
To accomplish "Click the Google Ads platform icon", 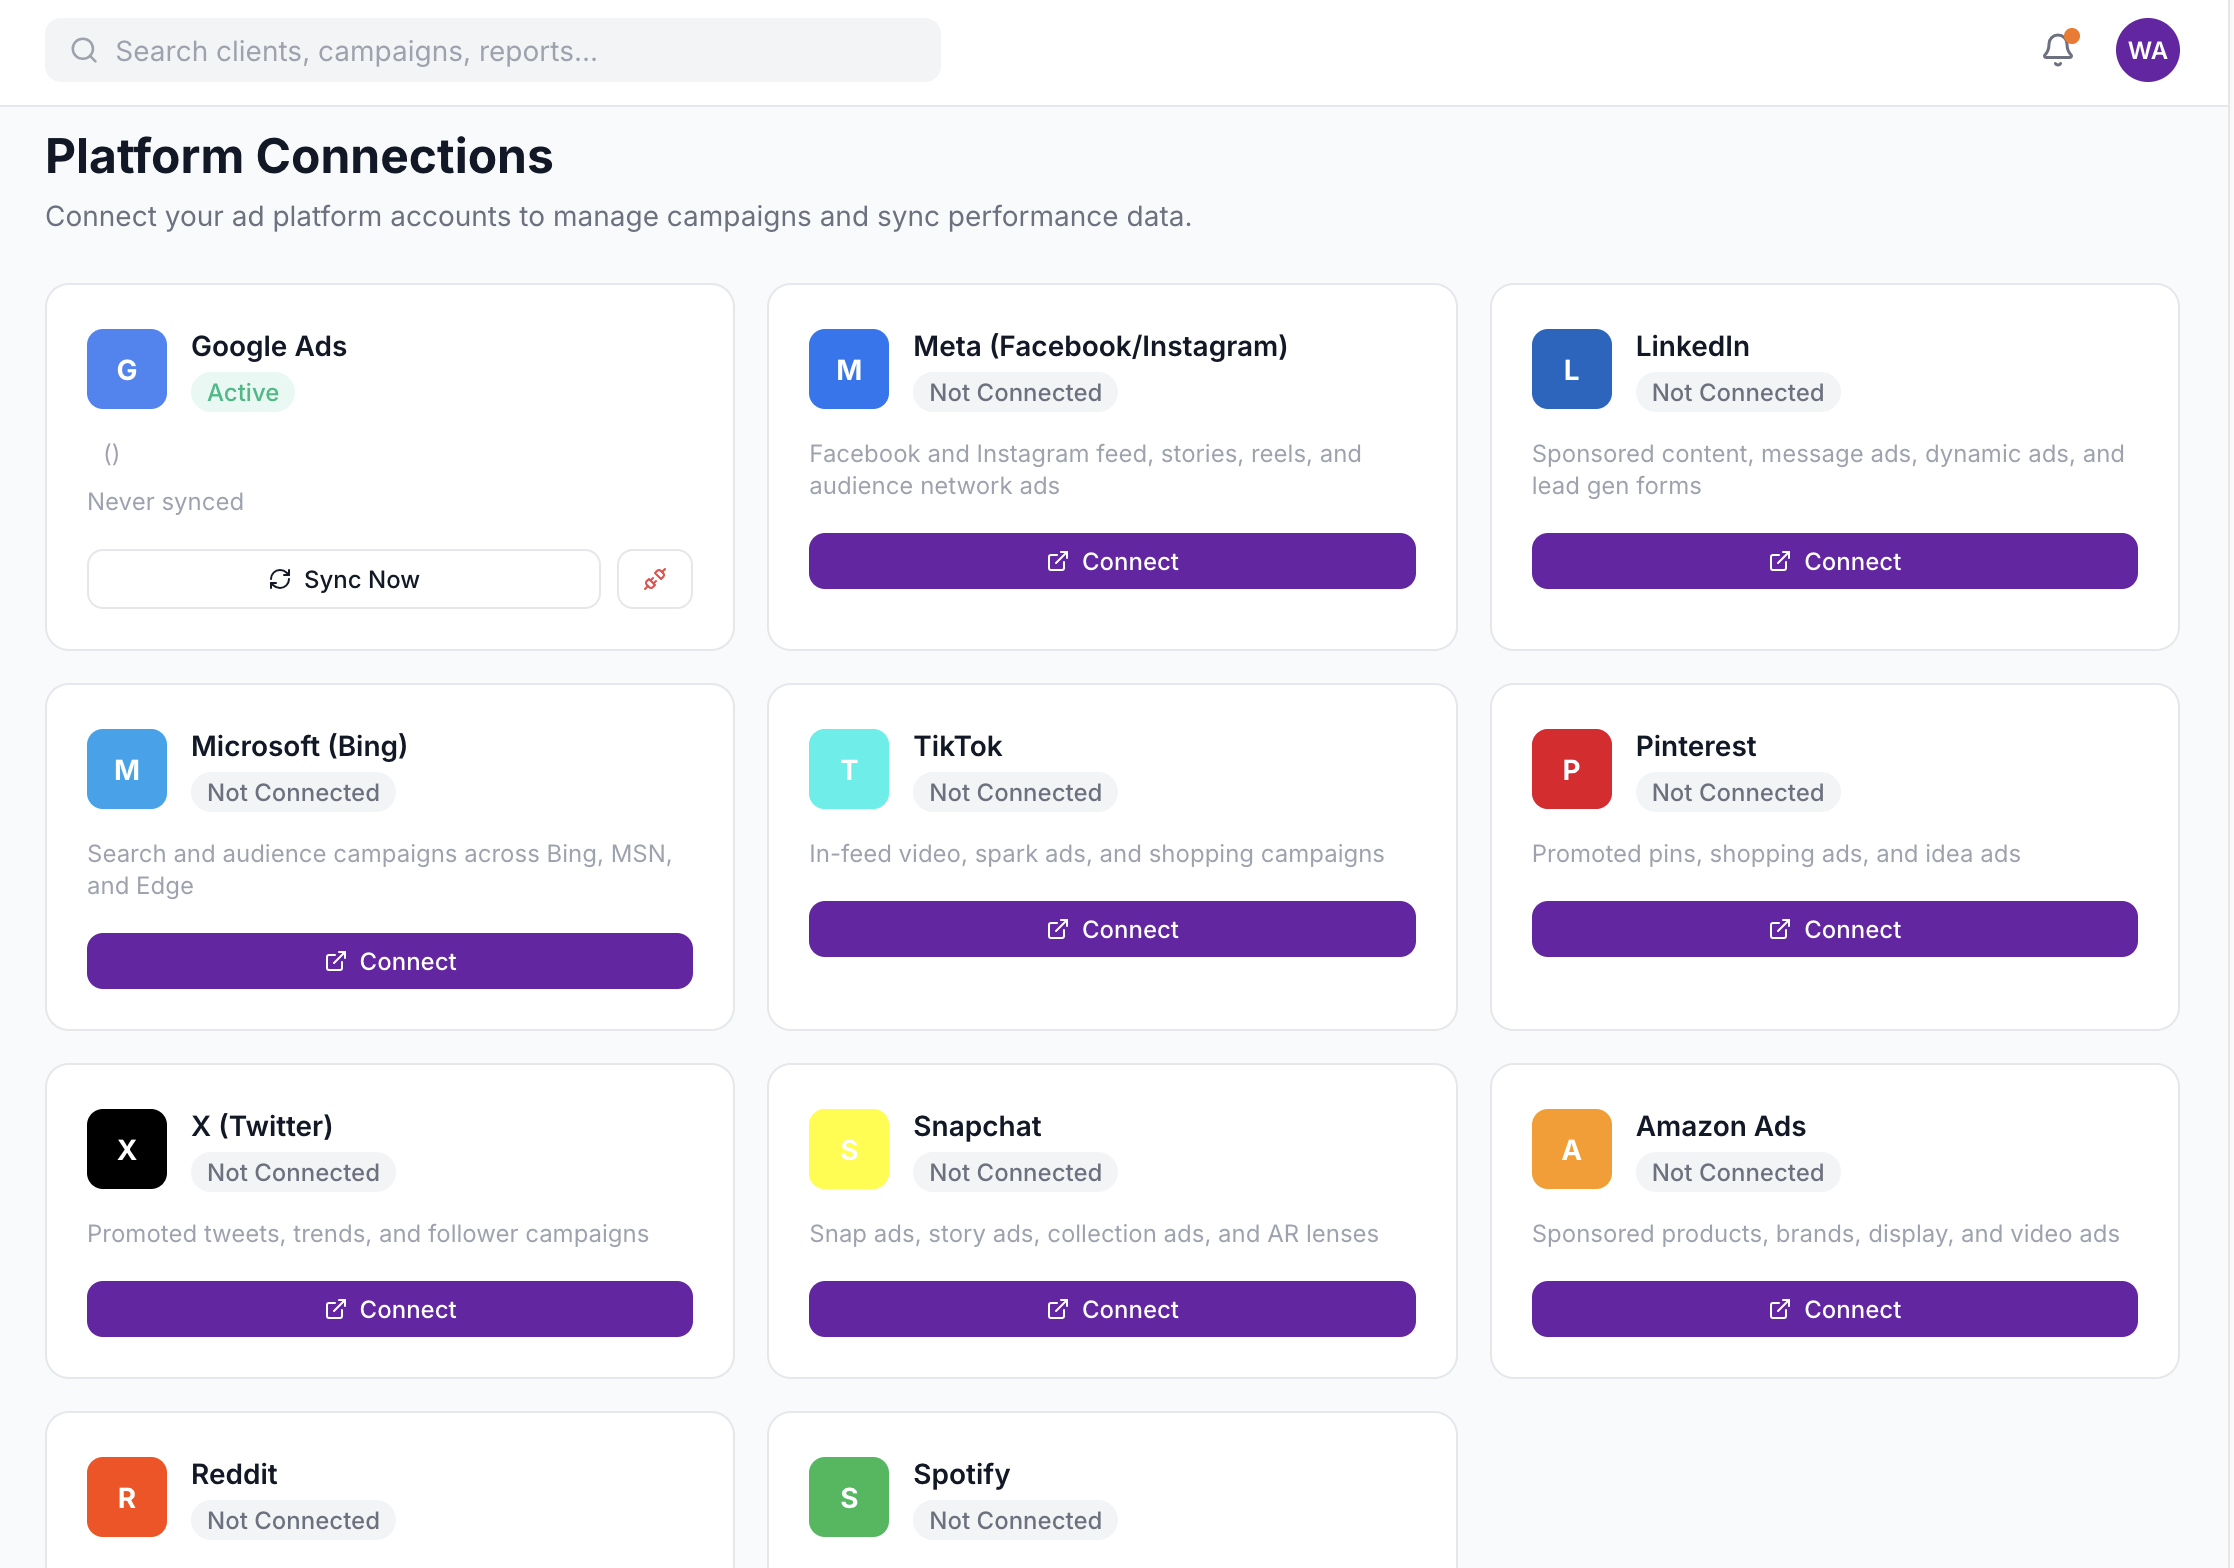I will click(x=126, y=368).
